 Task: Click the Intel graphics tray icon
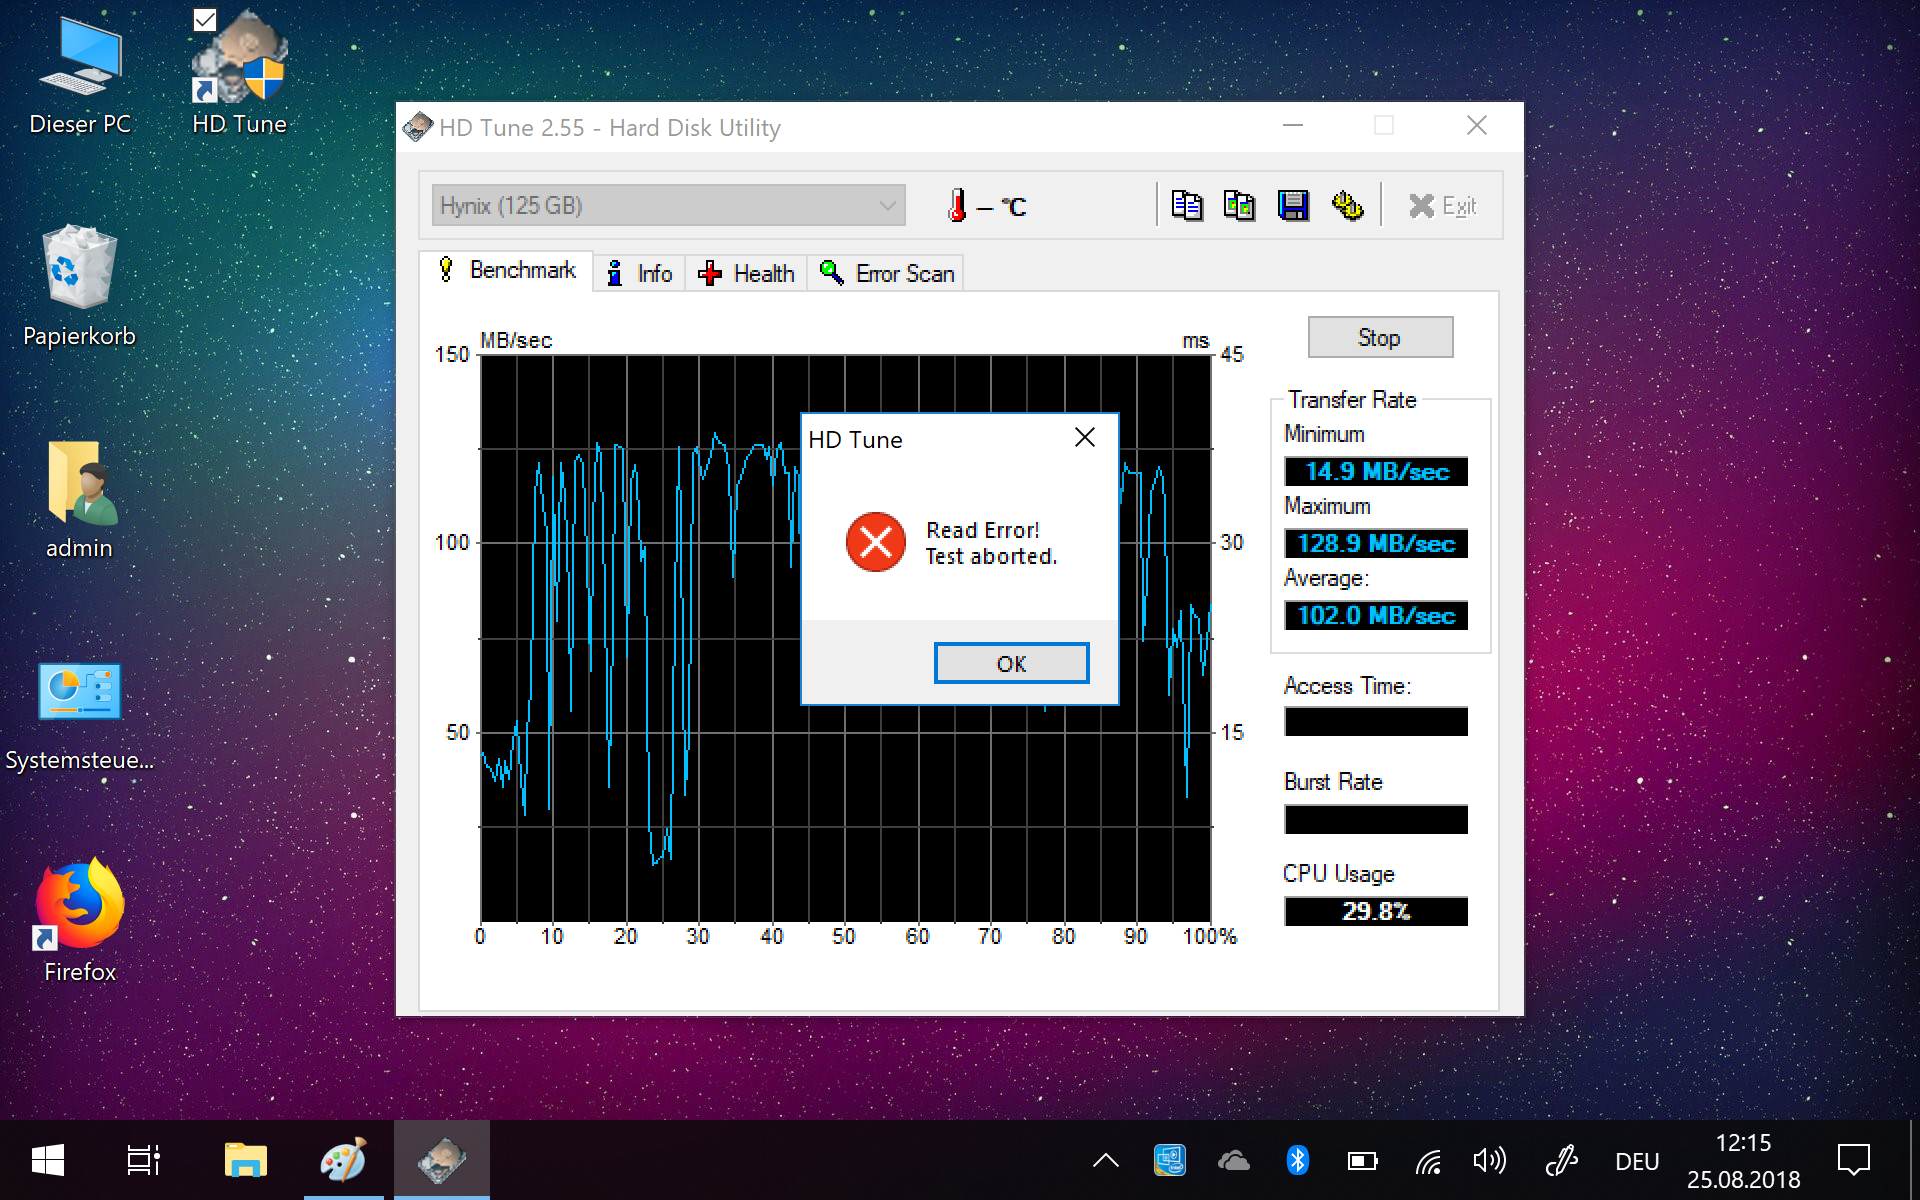[x=1169, y=1160]
